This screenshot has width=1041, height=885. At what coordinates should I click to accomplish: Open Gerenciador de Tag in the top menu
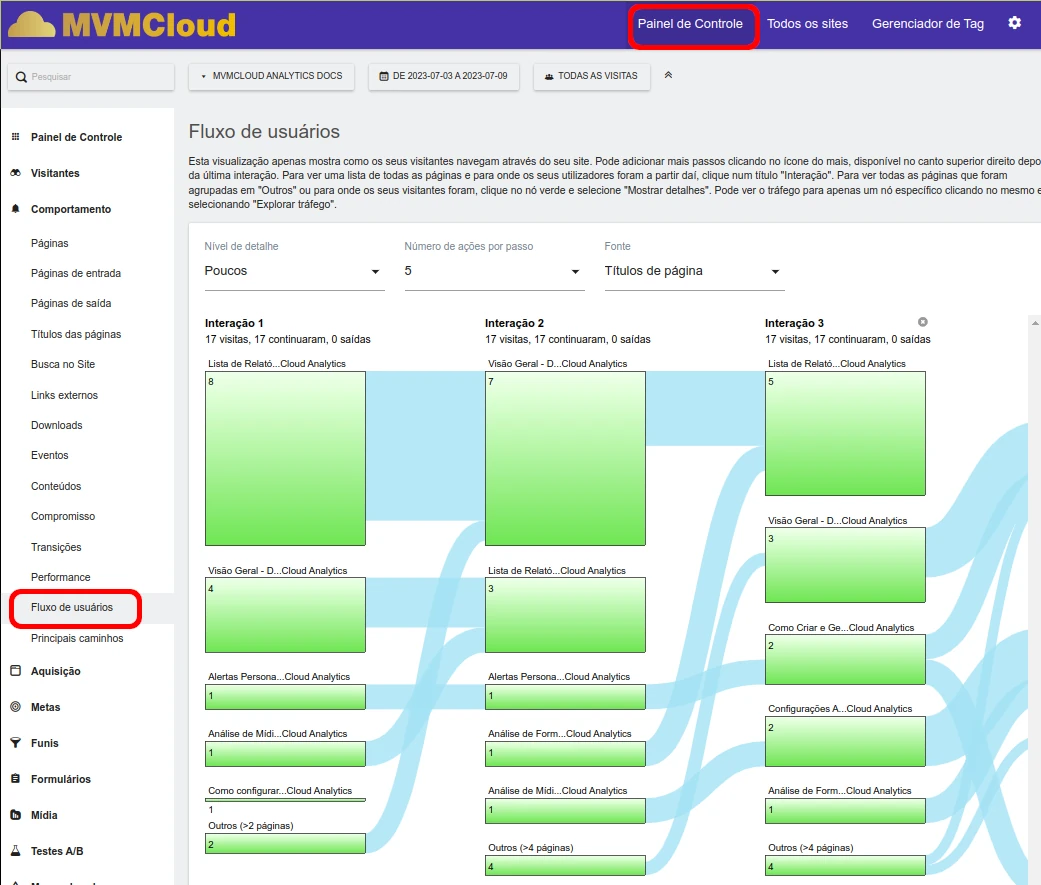tap(927, 24)
